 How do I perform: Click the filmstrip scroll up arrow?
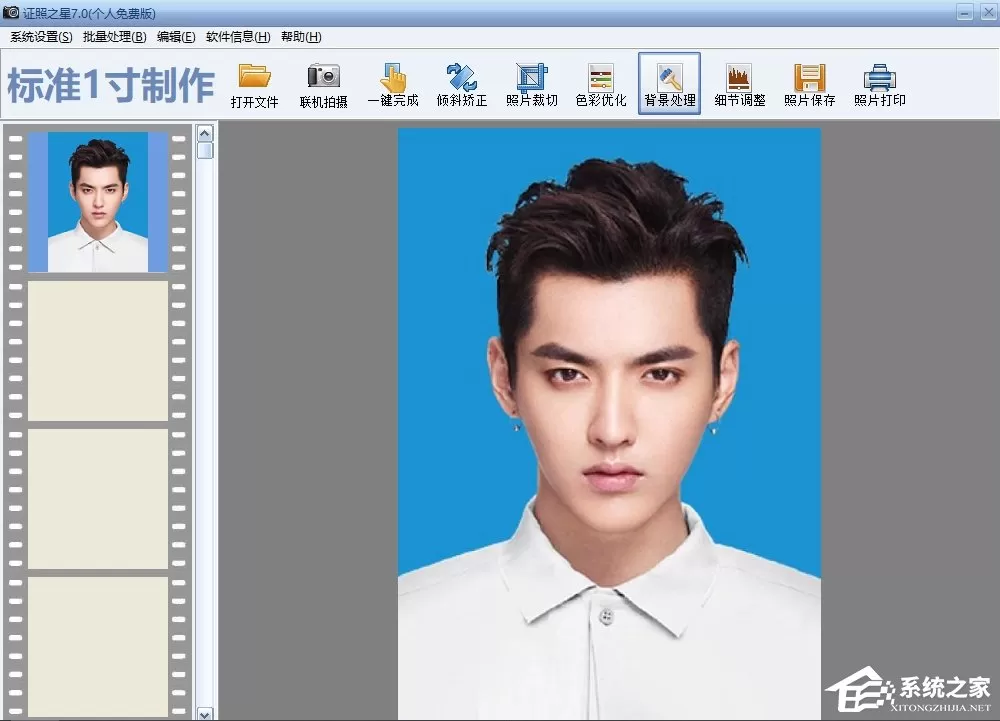point(205,133)
